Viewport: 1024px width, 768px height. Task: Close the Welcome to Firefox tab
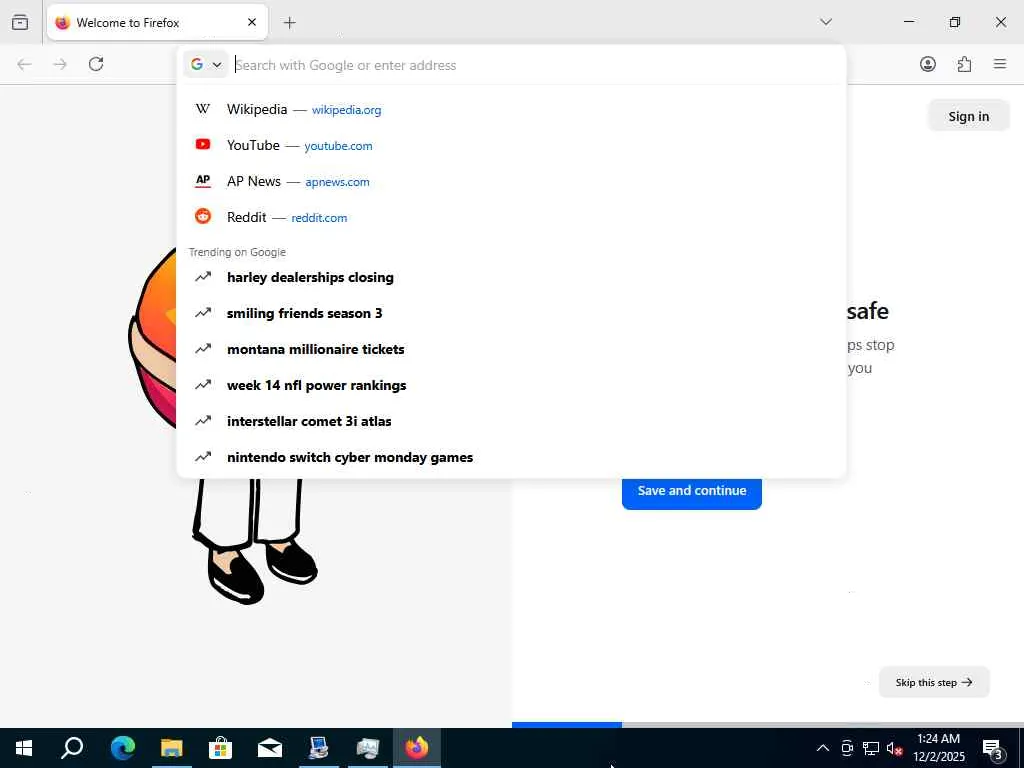tap(252, 22)
